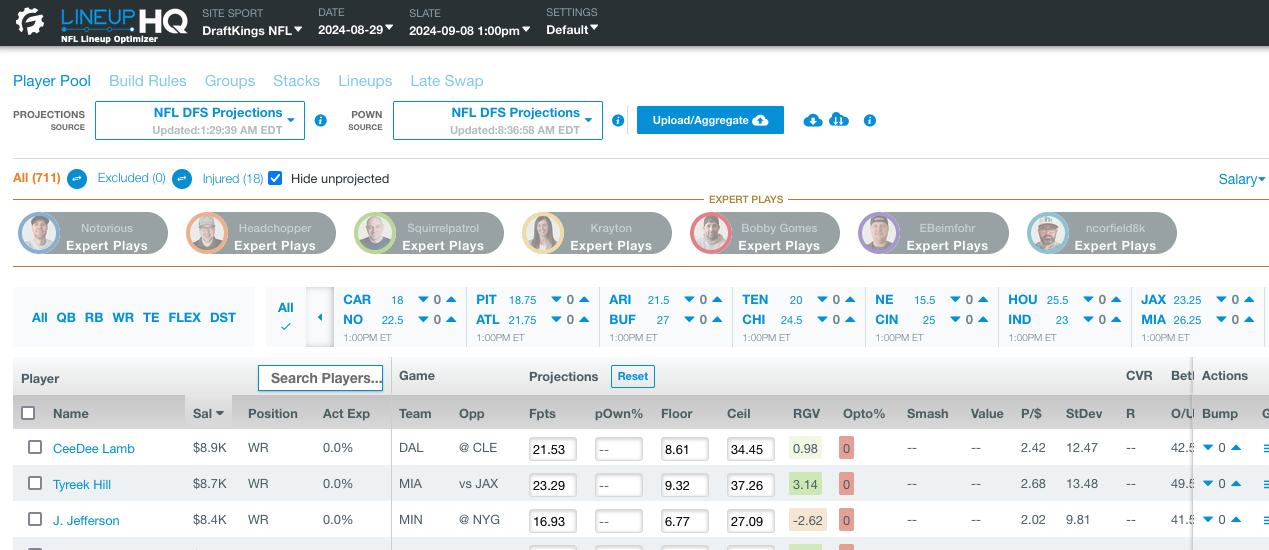Increase PIT team bump up arrow
Viewport: 1269px width, 550px height.
click(583, 300)
